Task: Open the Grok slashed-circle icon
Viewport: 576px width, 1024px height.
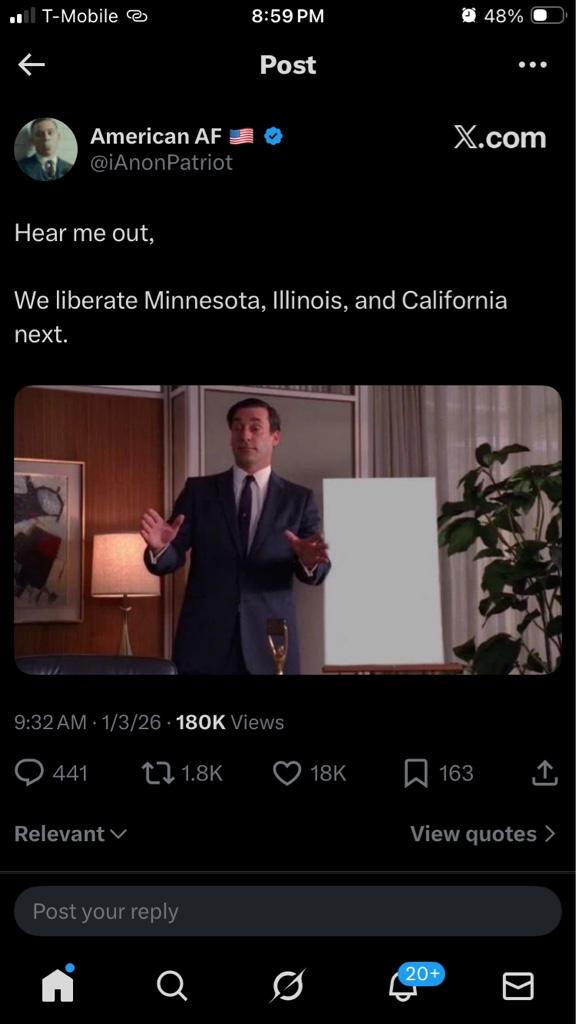Action: pyautogui.click(x=288, y=985)
